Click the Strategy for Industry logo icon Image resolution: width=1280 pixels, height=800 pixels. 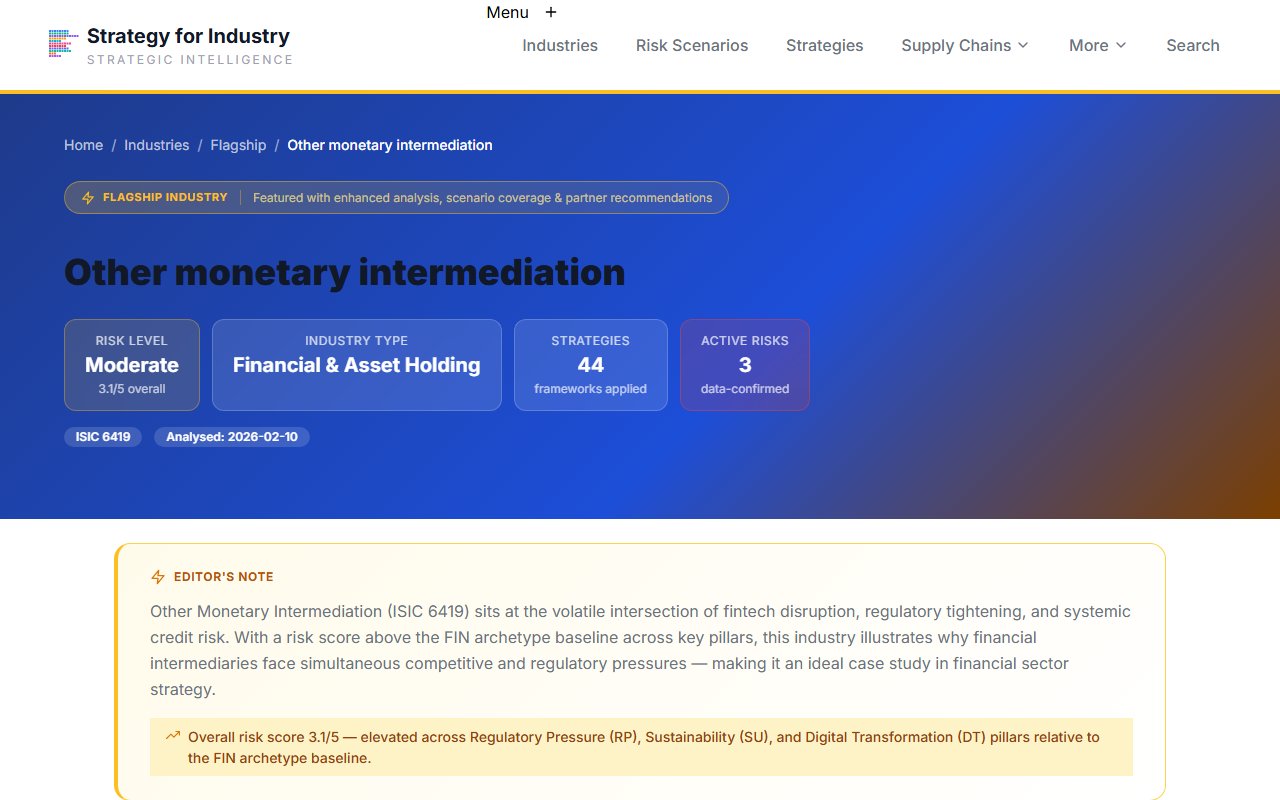pyautogui.click(x=62, y=42)
